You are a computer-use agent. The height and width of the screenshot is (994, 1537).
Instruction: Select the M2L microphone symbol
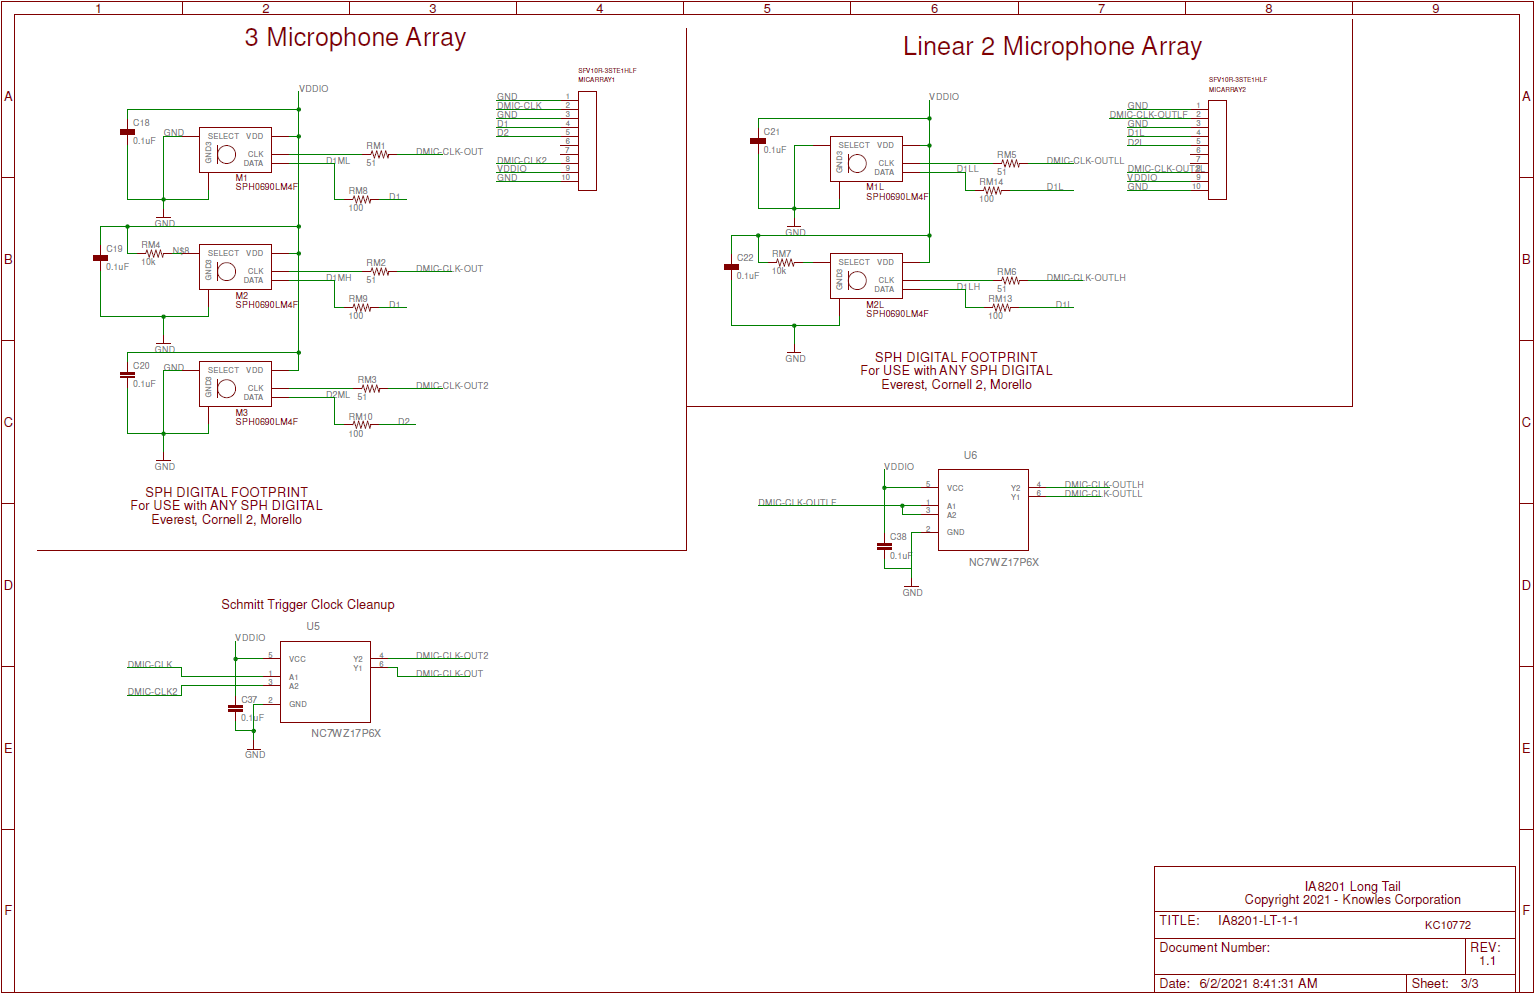point(866,276)
